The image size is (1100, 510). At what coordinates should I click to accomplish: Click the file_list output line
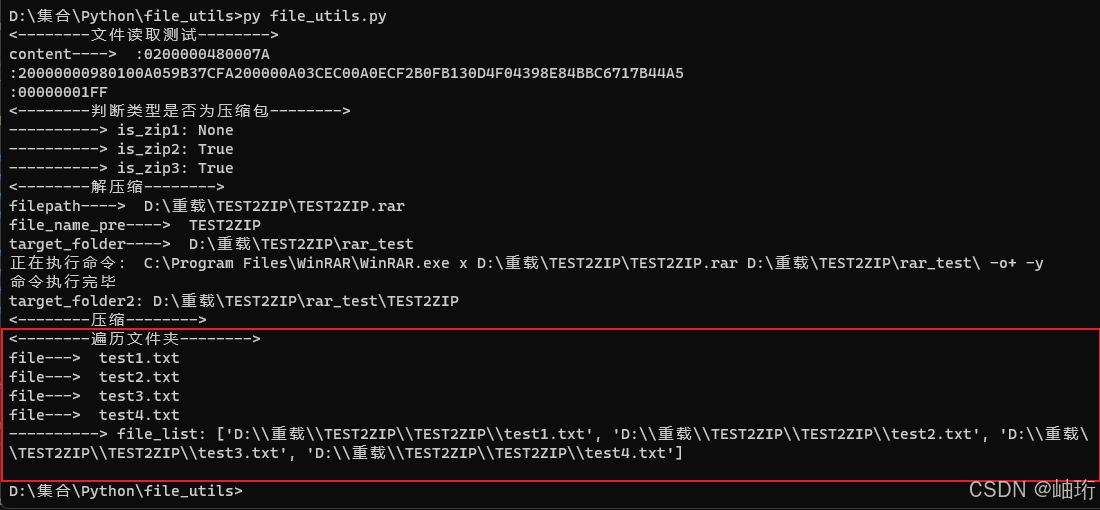click(x=549, y=443)
